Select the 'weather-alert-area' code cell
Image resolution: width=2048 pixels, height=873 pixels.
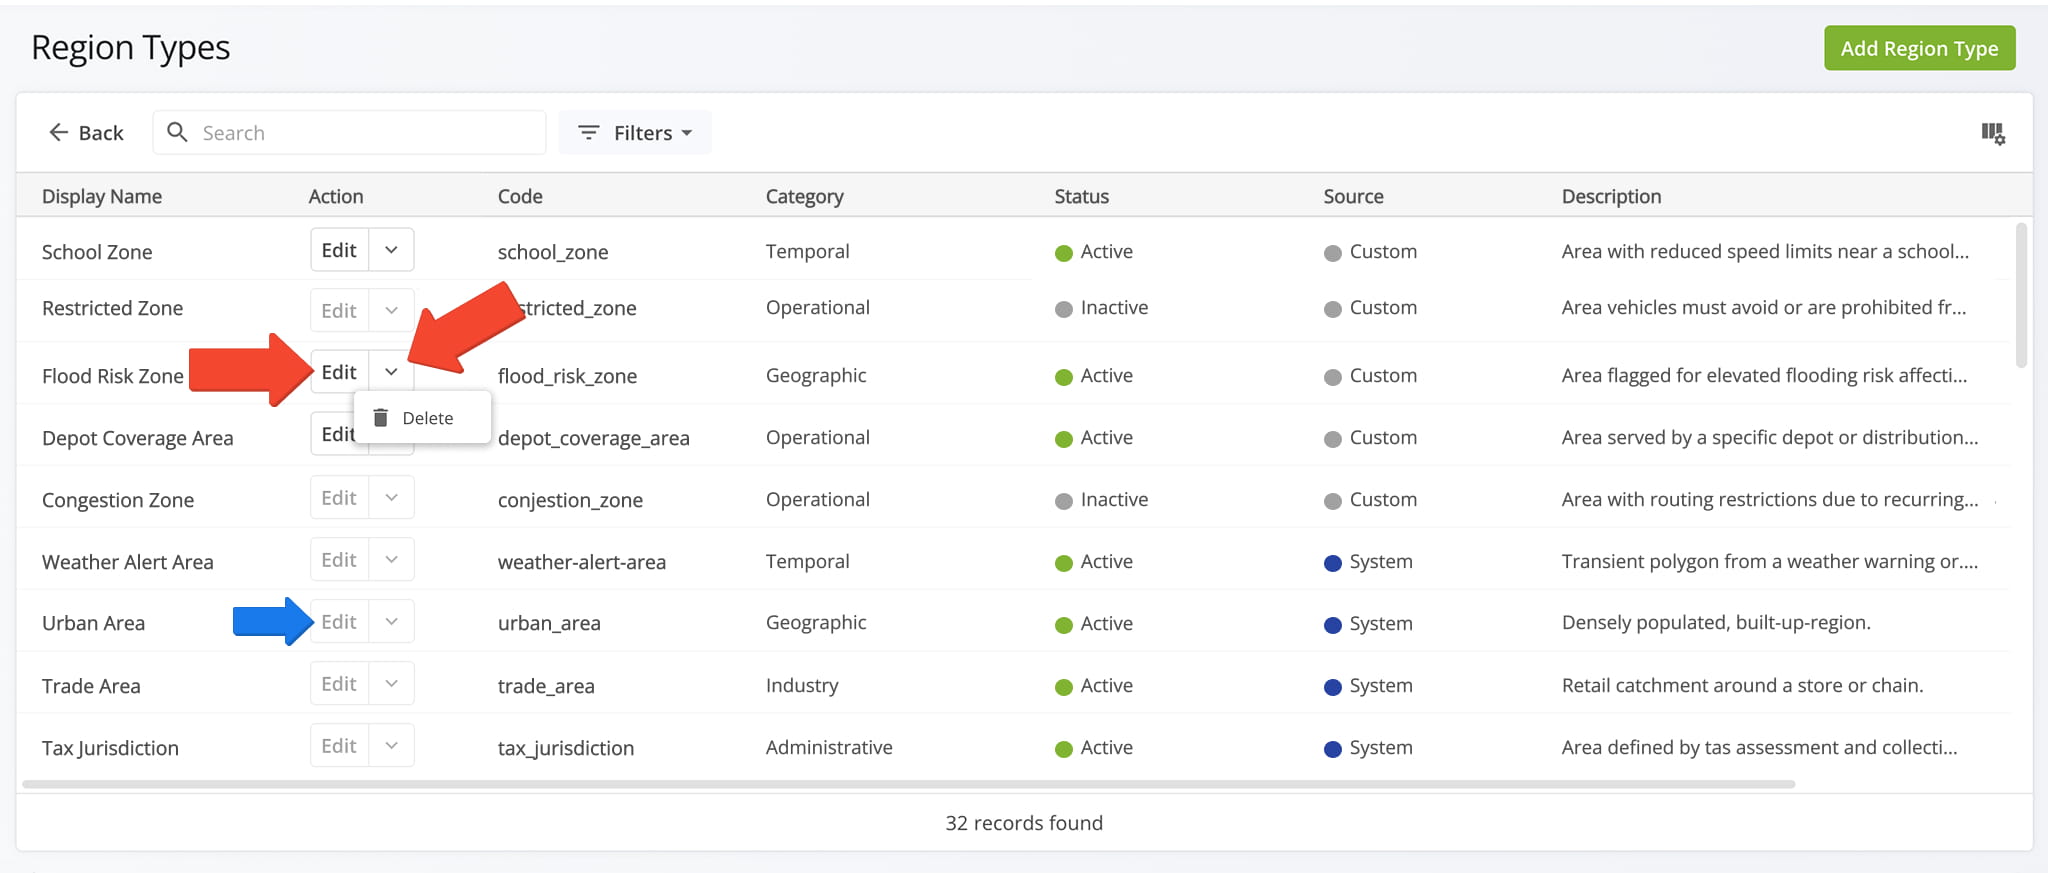pyautogui.click(x=582, y=562)
